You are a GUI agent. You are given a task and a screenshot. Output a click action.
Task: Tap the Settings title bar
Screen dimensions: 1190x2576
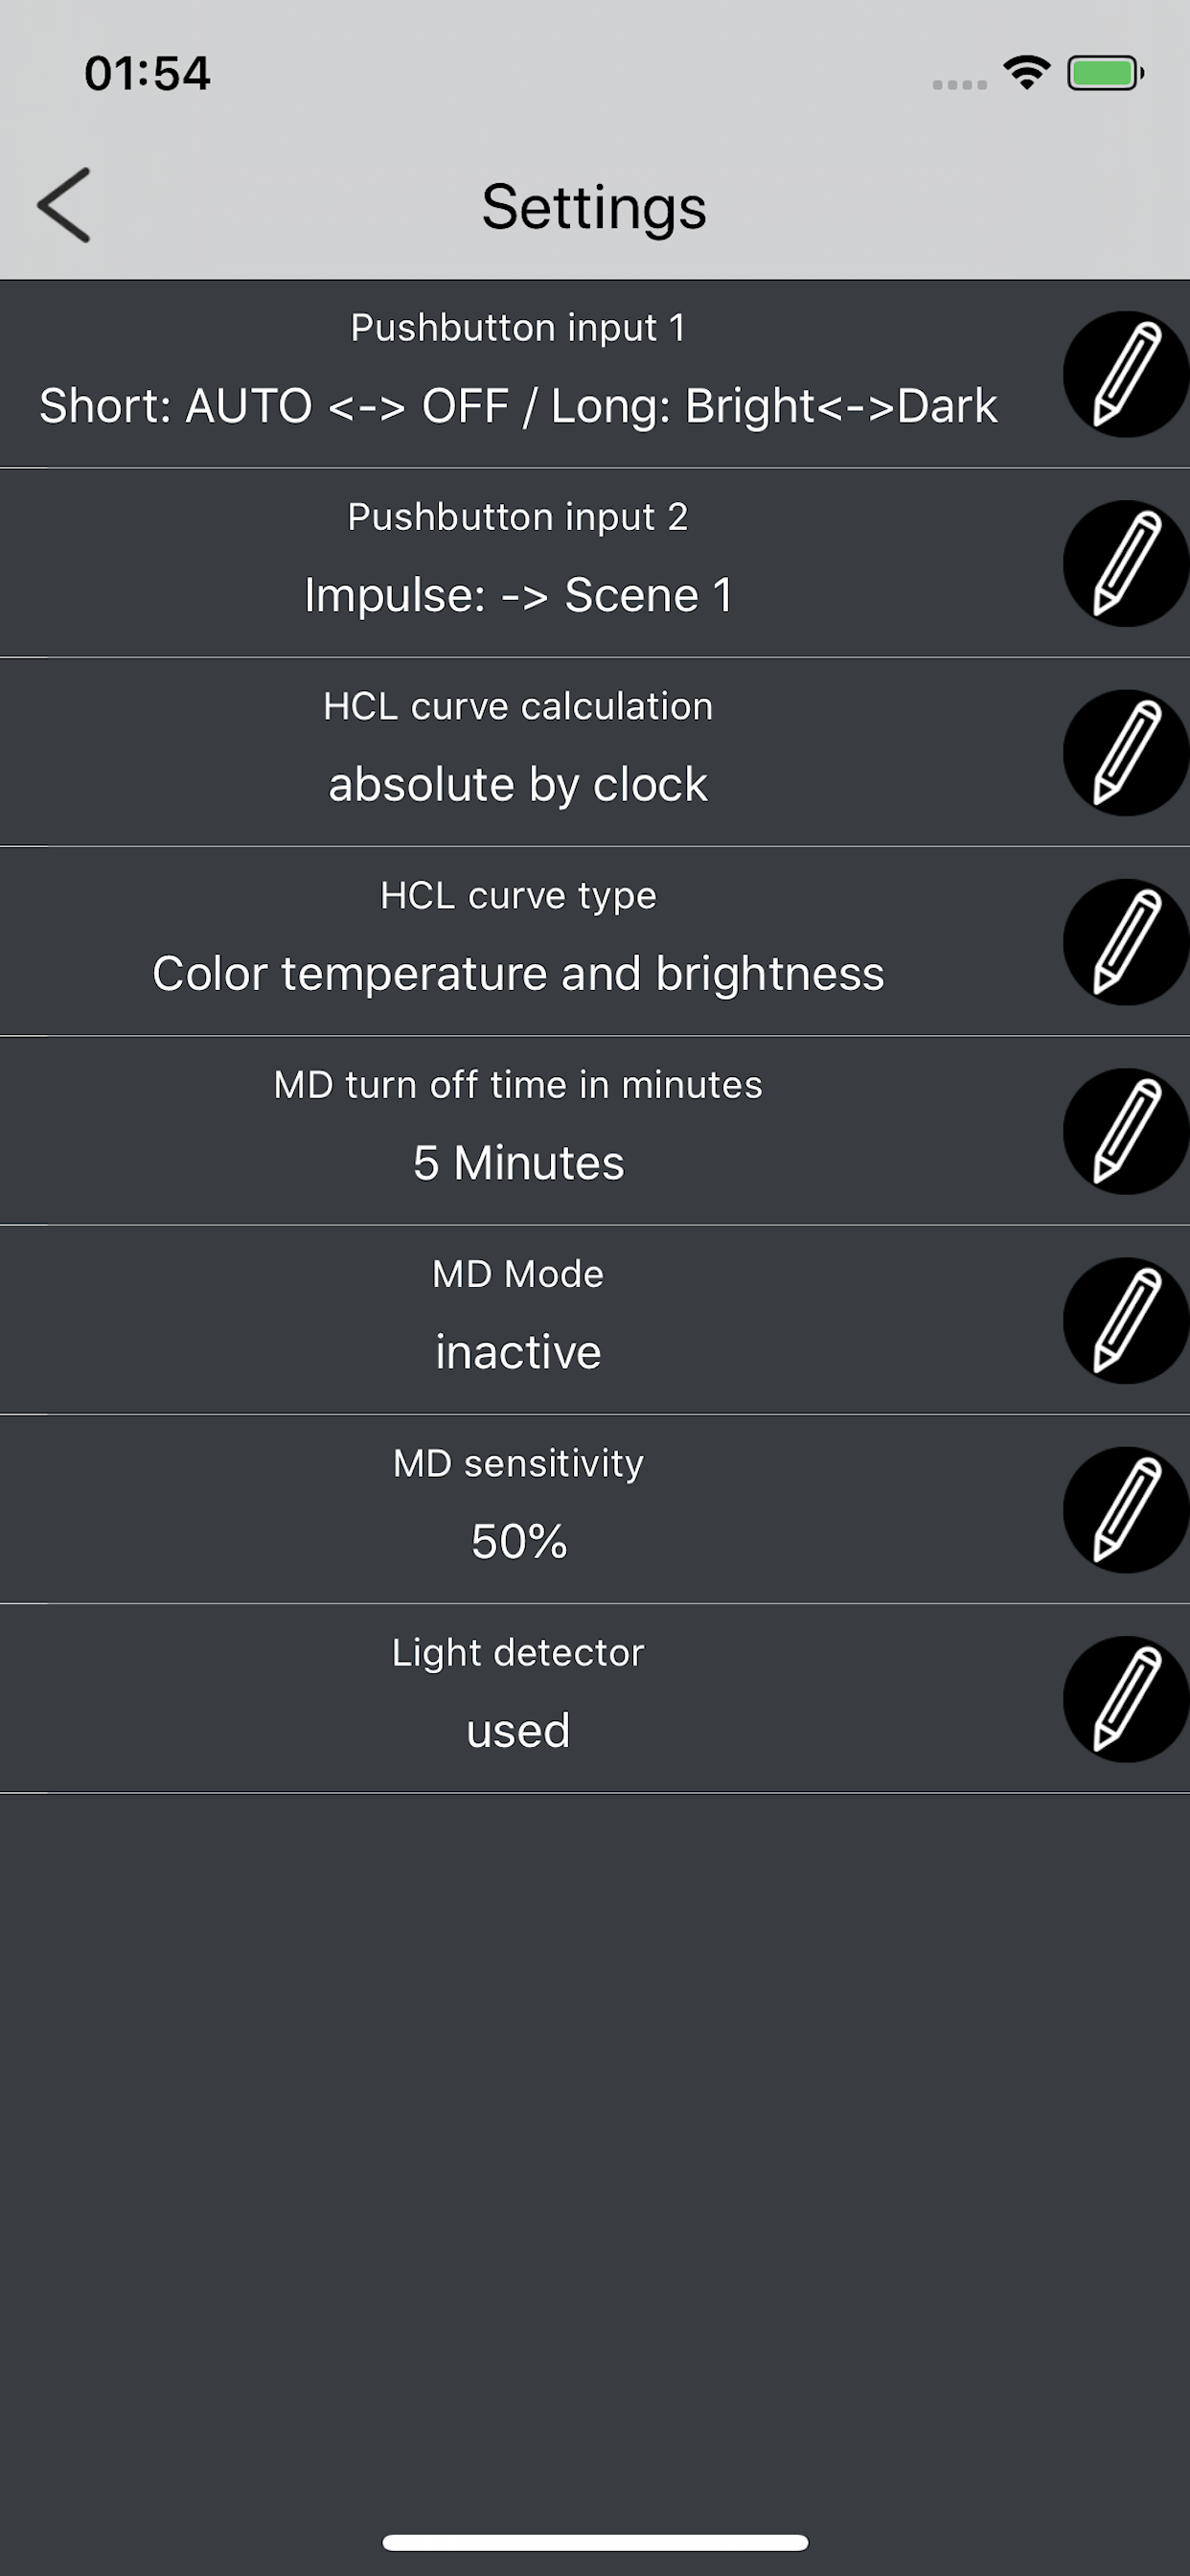click(594, 207)
